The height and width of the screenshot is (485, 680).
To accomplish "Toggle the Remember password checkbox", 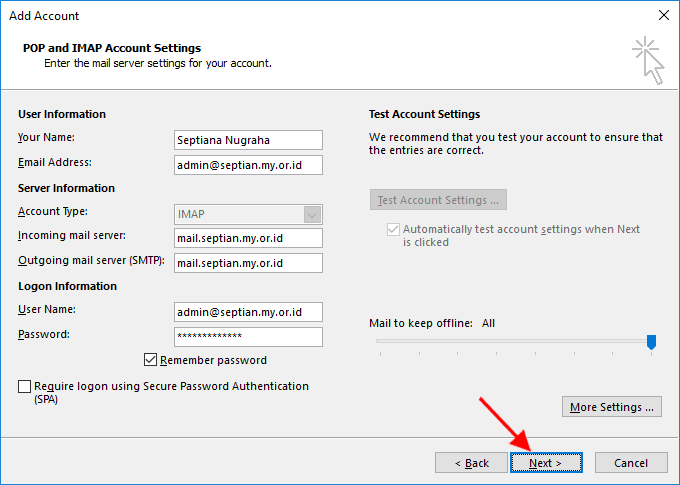I will [x=150, y=360].
